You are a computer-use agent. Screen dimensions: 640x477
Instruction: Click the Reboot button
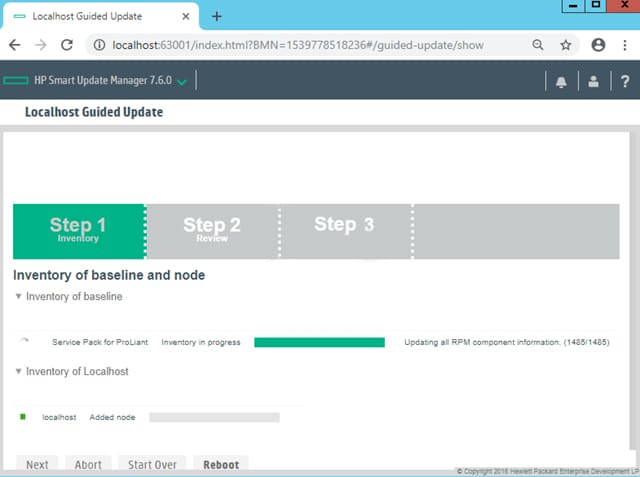coord(221,464)
